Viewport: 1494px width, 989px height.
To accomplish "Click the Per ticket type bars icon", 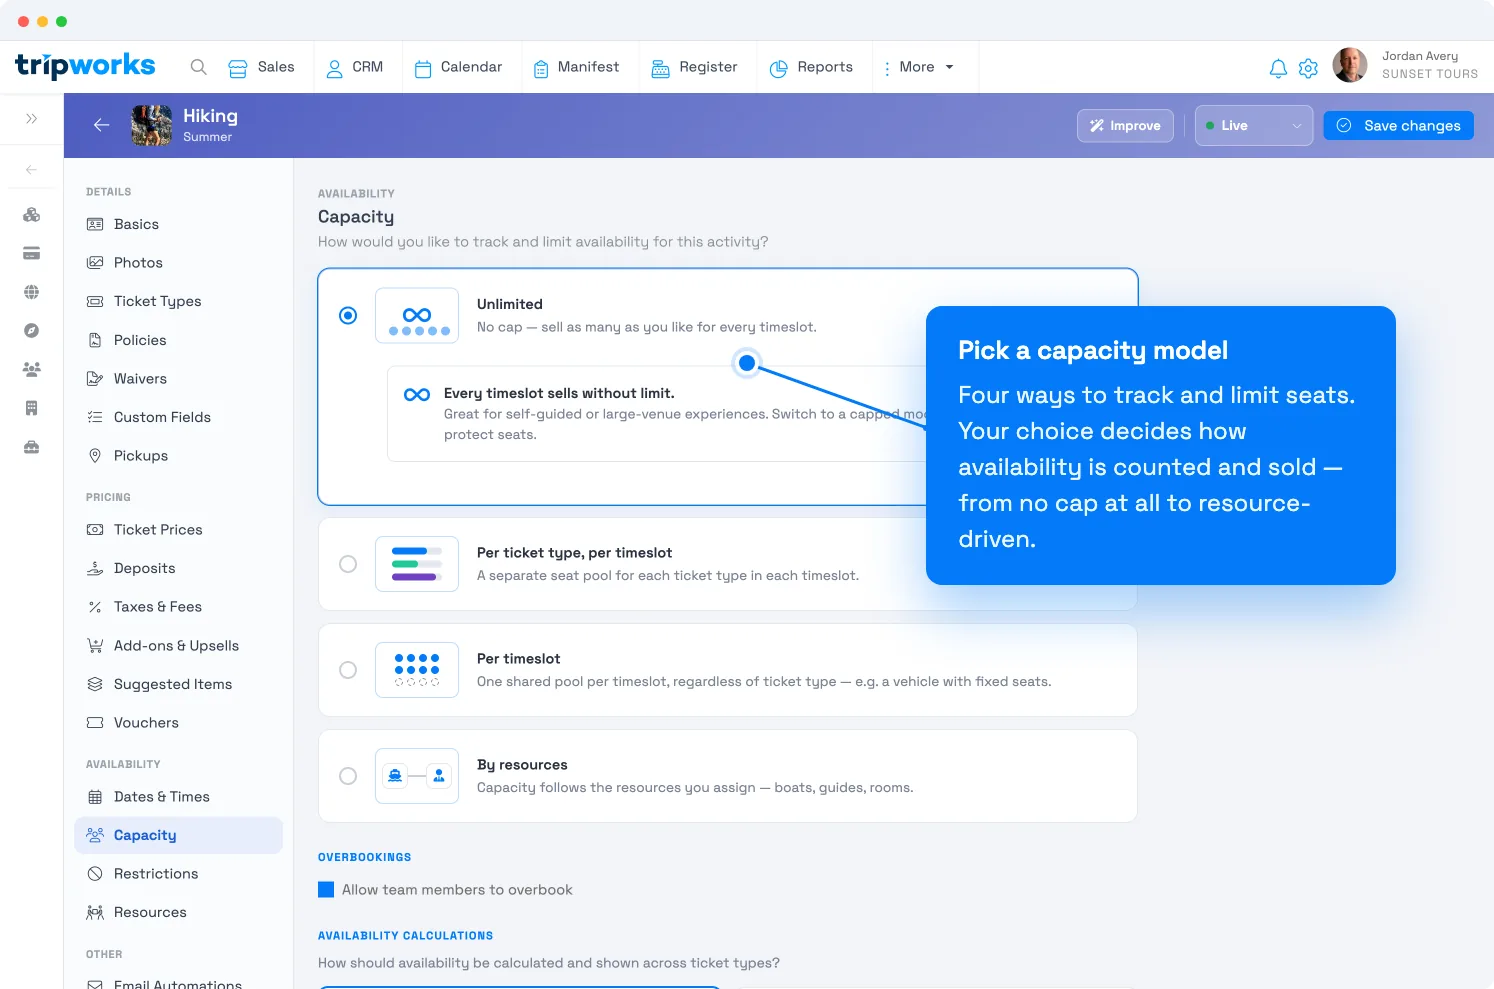I will pos(417,564).
